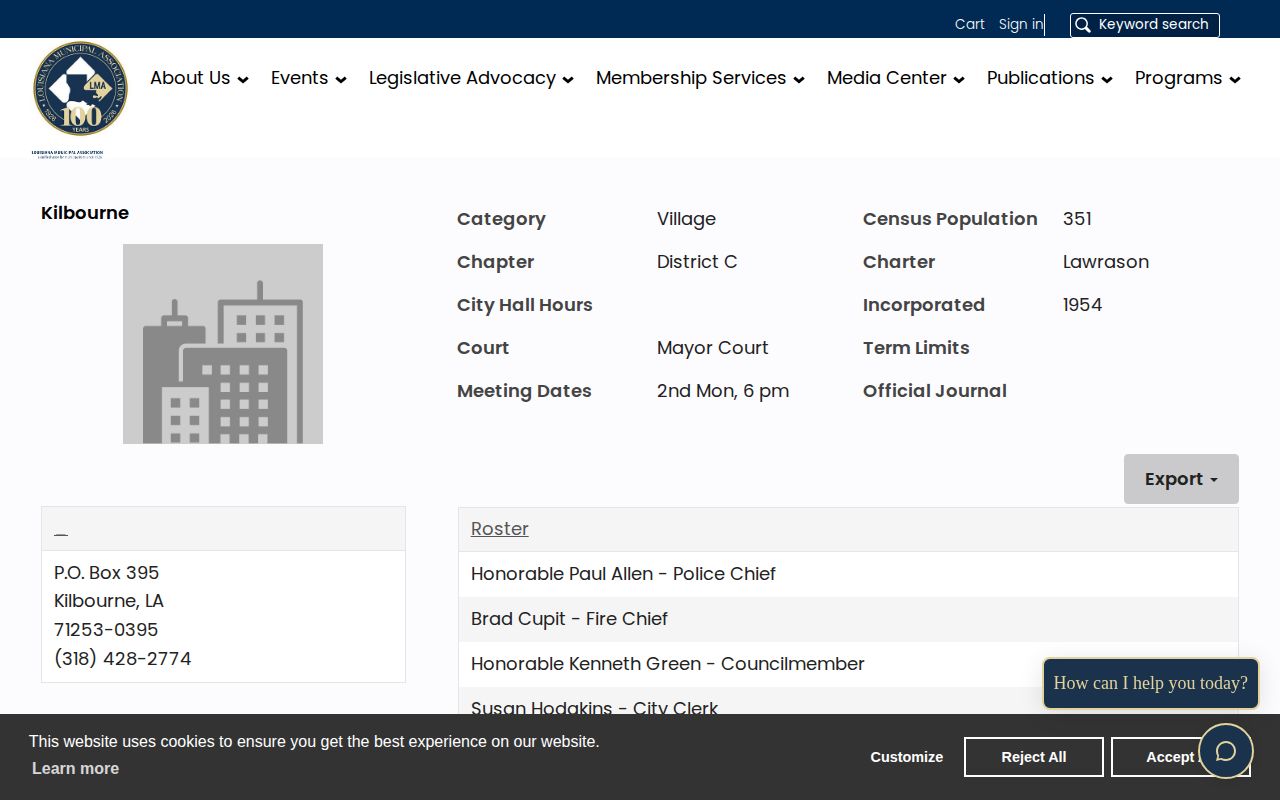Click the P.O. Box 395 address line

107,573
